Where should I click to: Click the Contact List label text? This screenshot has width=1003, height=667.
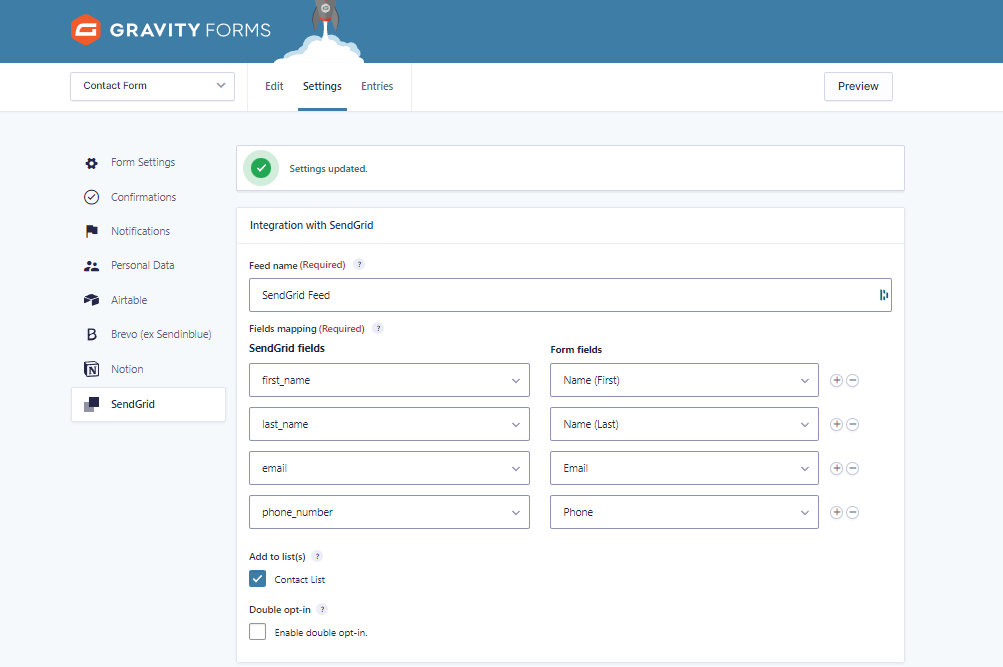pyautogui.click(x=299, y=579)
